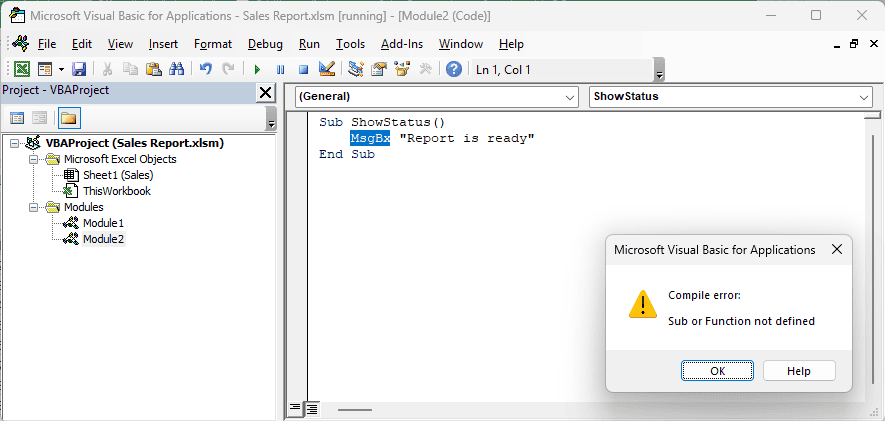The width and height of the screenshot is (885, 421).
Task: Open the ShowStatus procedure dropdown
Action: click(x=730, y=97)
